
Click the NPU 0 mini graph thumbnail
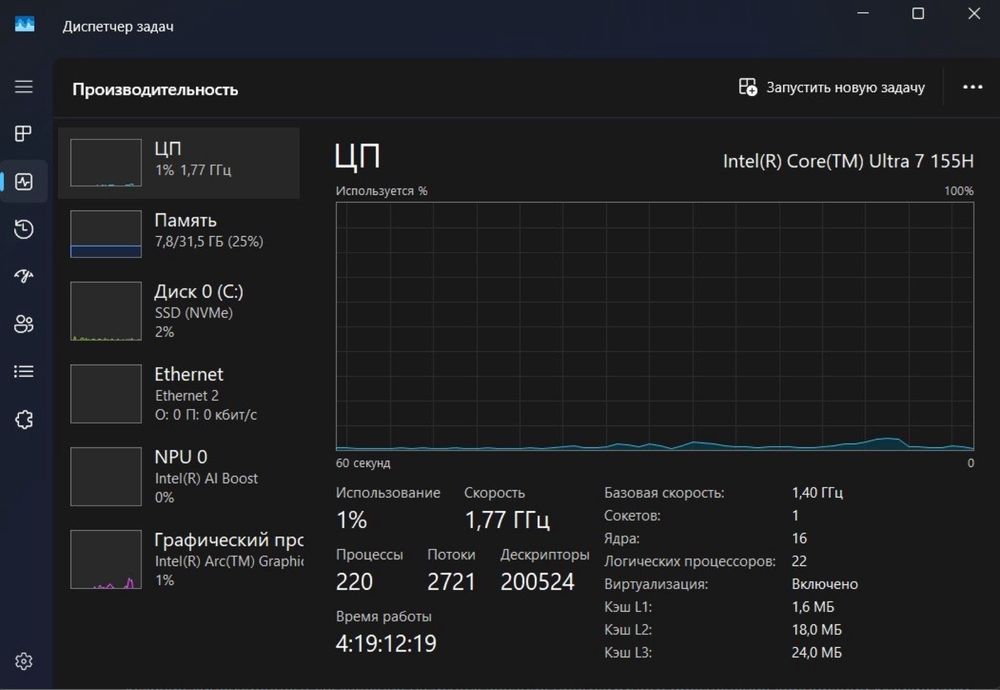(x=106, y=476)
